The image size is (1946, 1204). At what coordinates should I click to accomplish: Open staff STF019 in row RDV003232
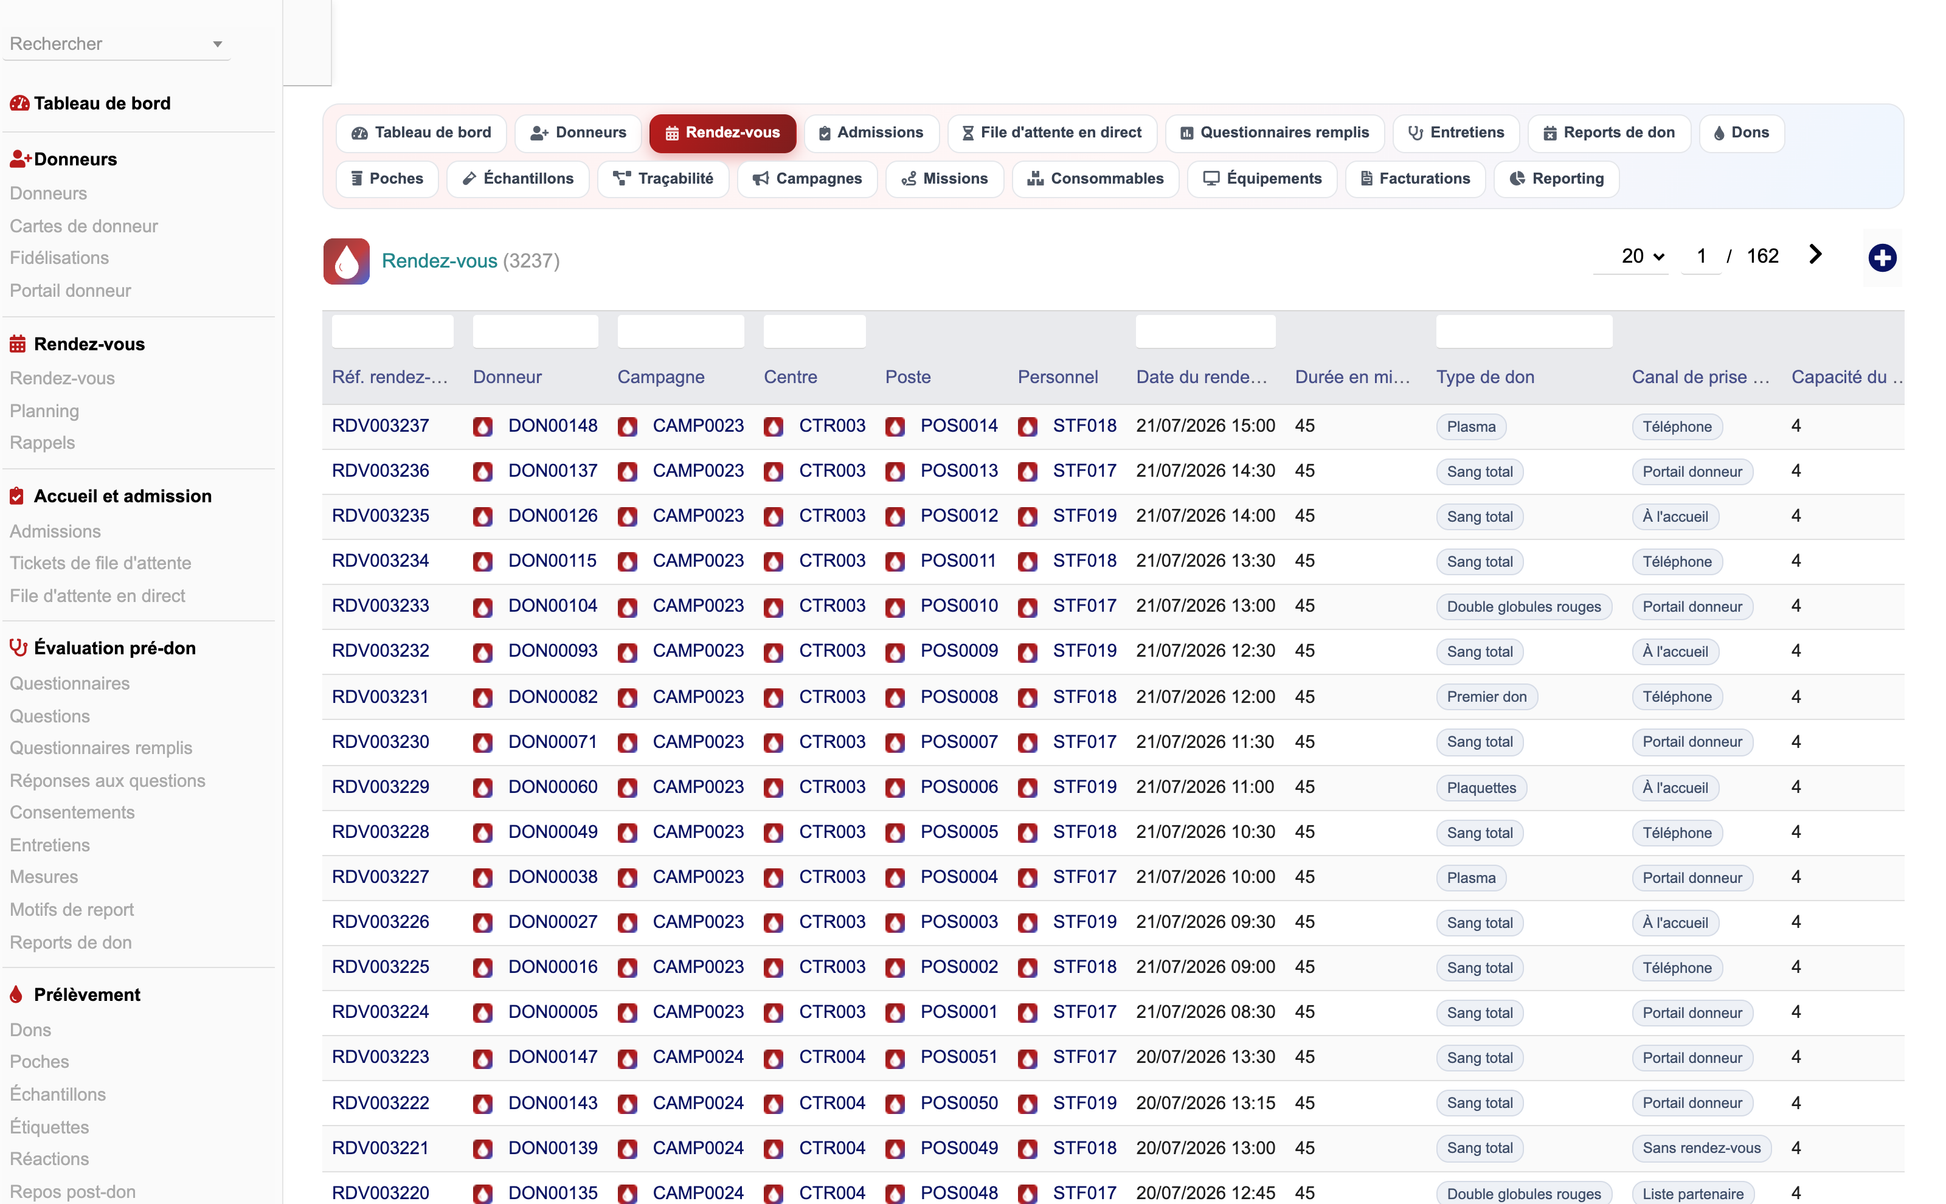click(x=1085, y=651)
